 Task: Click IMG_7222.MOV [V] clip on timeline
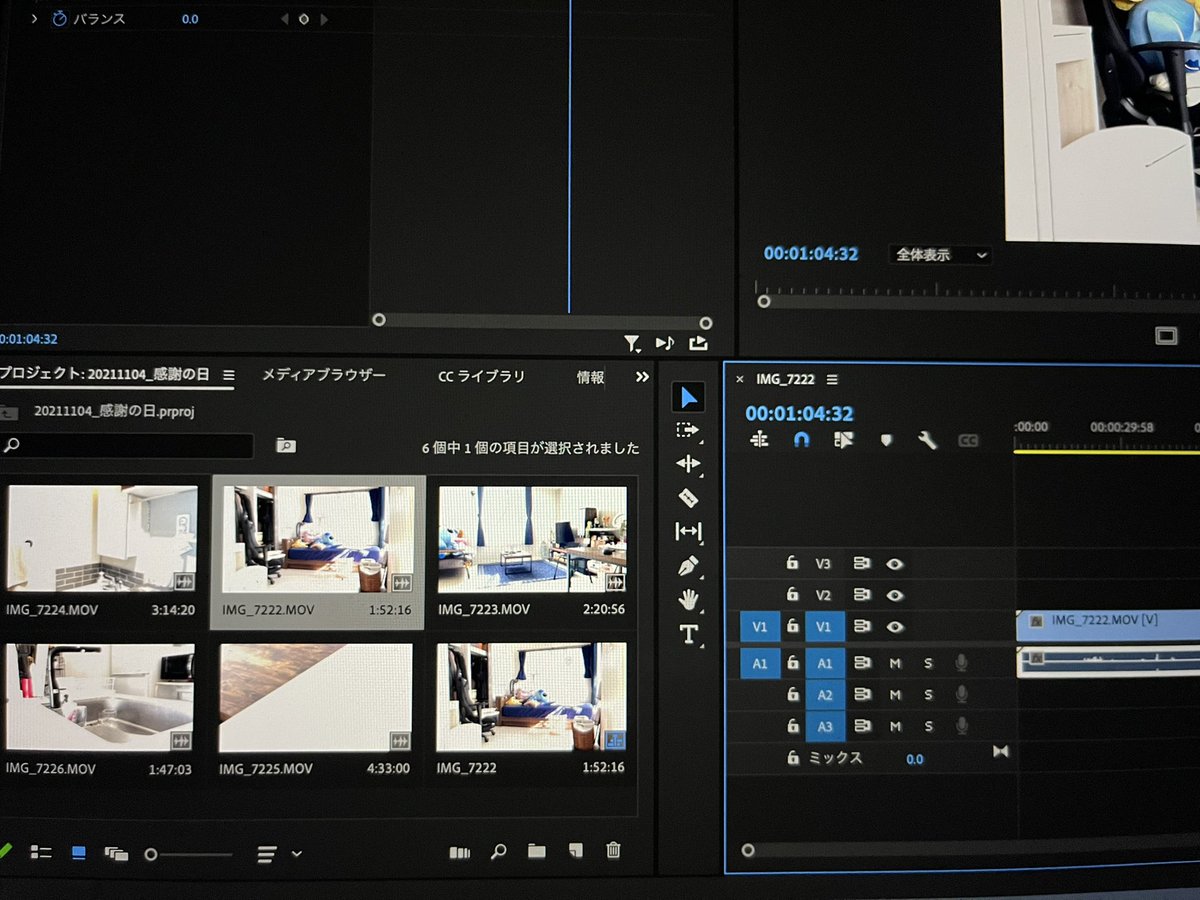coord(1108,625)
